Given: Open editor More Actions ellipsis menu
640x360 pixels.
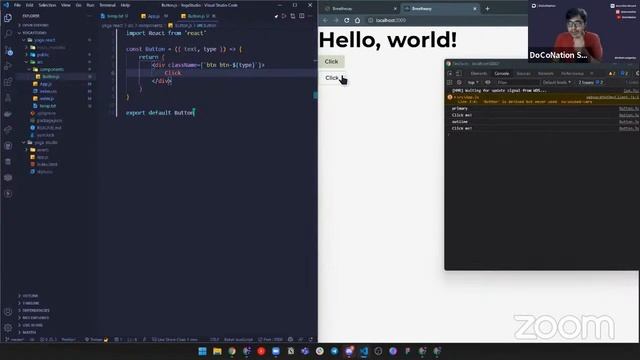Looking at the screenshot, I should point(310,16).
